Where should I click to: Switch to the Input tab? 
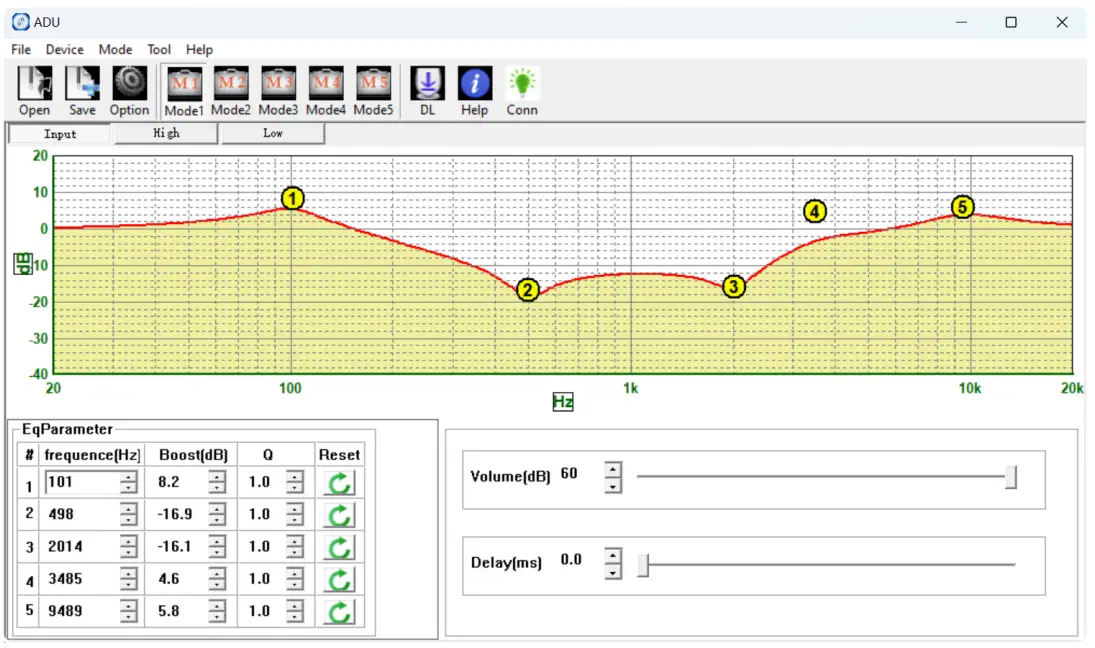coord(59,133)
